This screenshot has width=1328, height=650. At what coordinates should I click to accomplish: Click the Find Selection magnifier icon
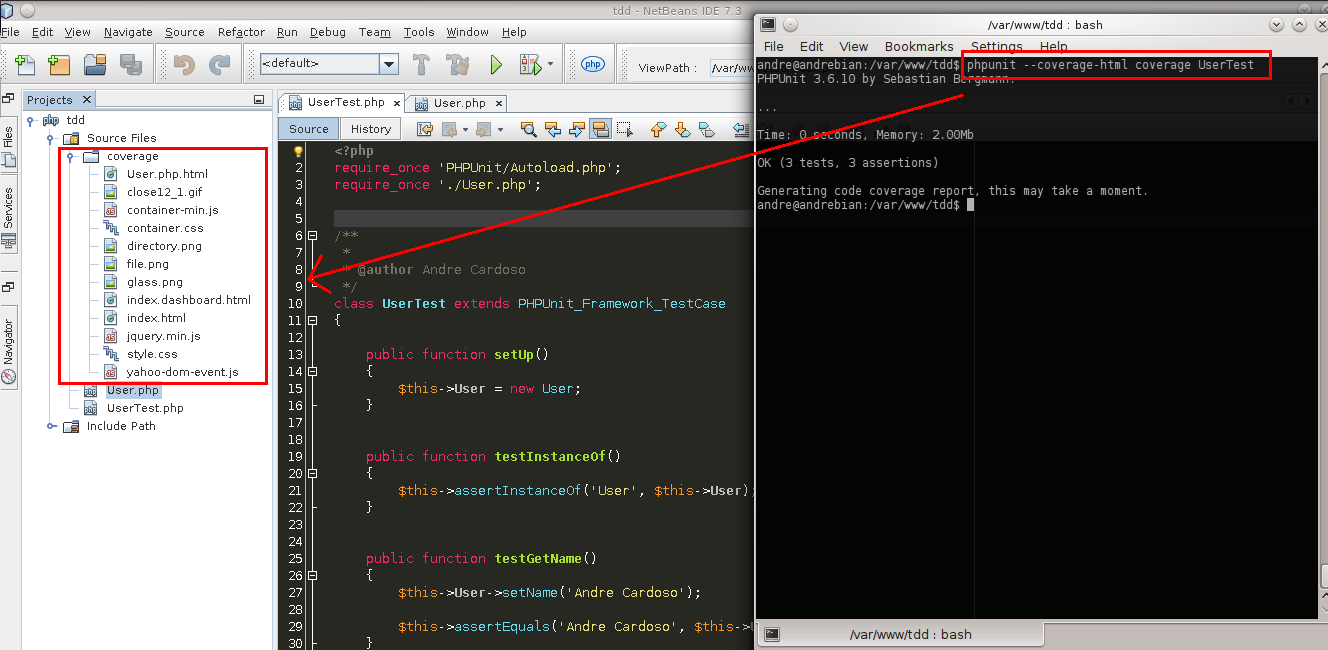(x=529, y=129)
